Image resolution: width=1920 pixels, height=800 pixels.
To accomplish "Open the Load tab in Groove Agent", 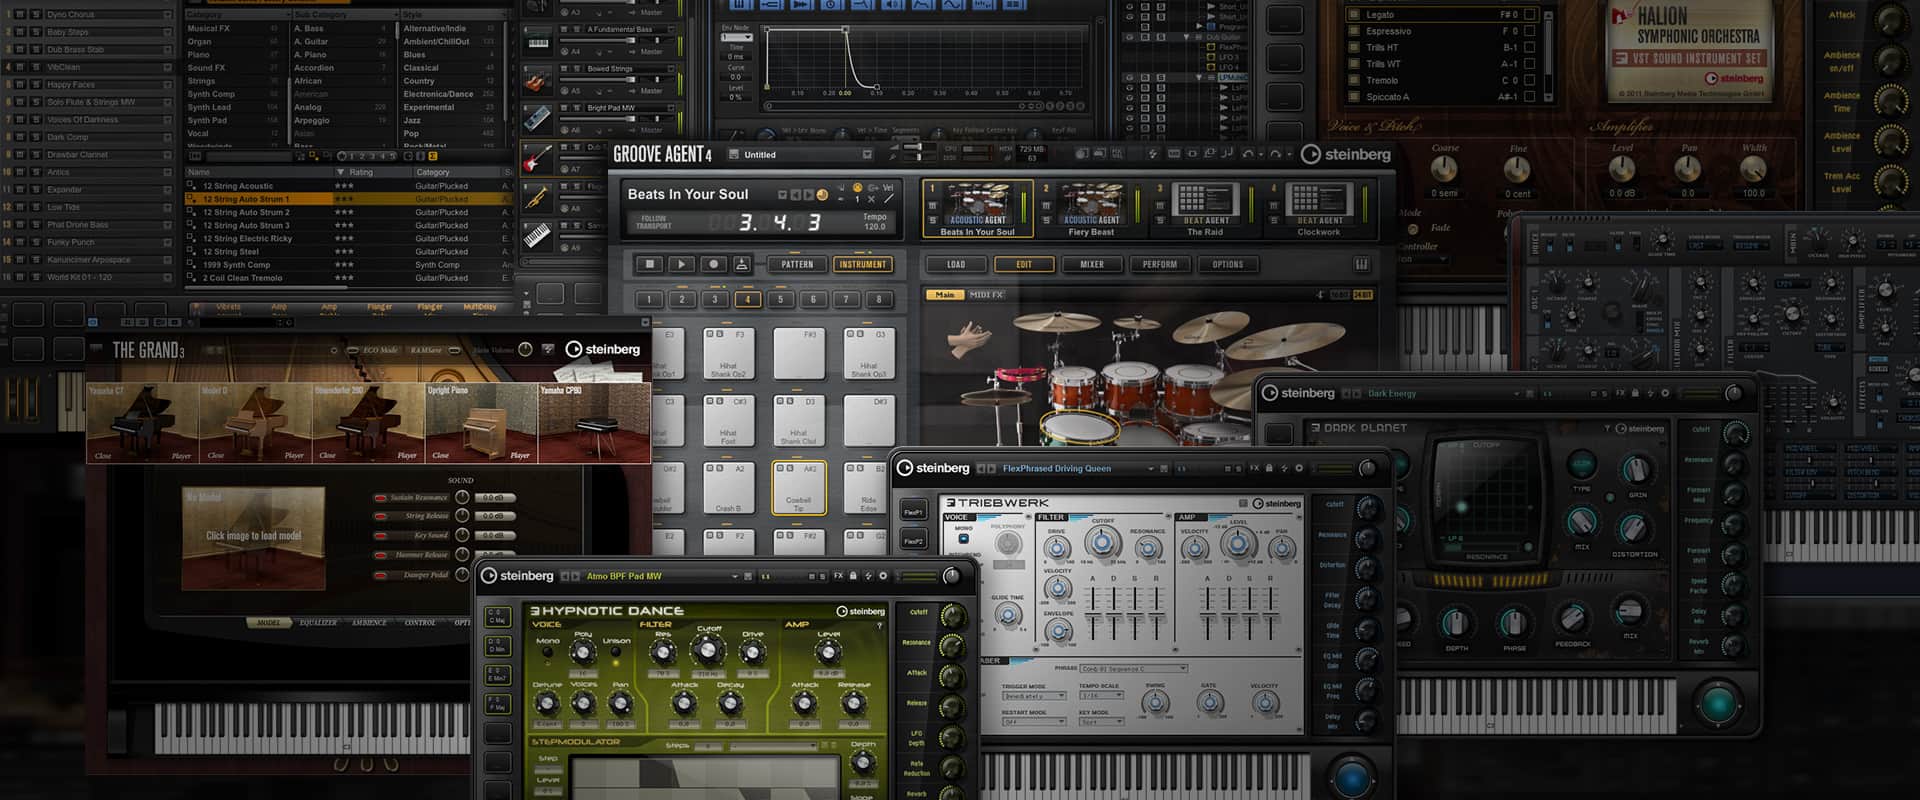I will [x=956, y=264].
